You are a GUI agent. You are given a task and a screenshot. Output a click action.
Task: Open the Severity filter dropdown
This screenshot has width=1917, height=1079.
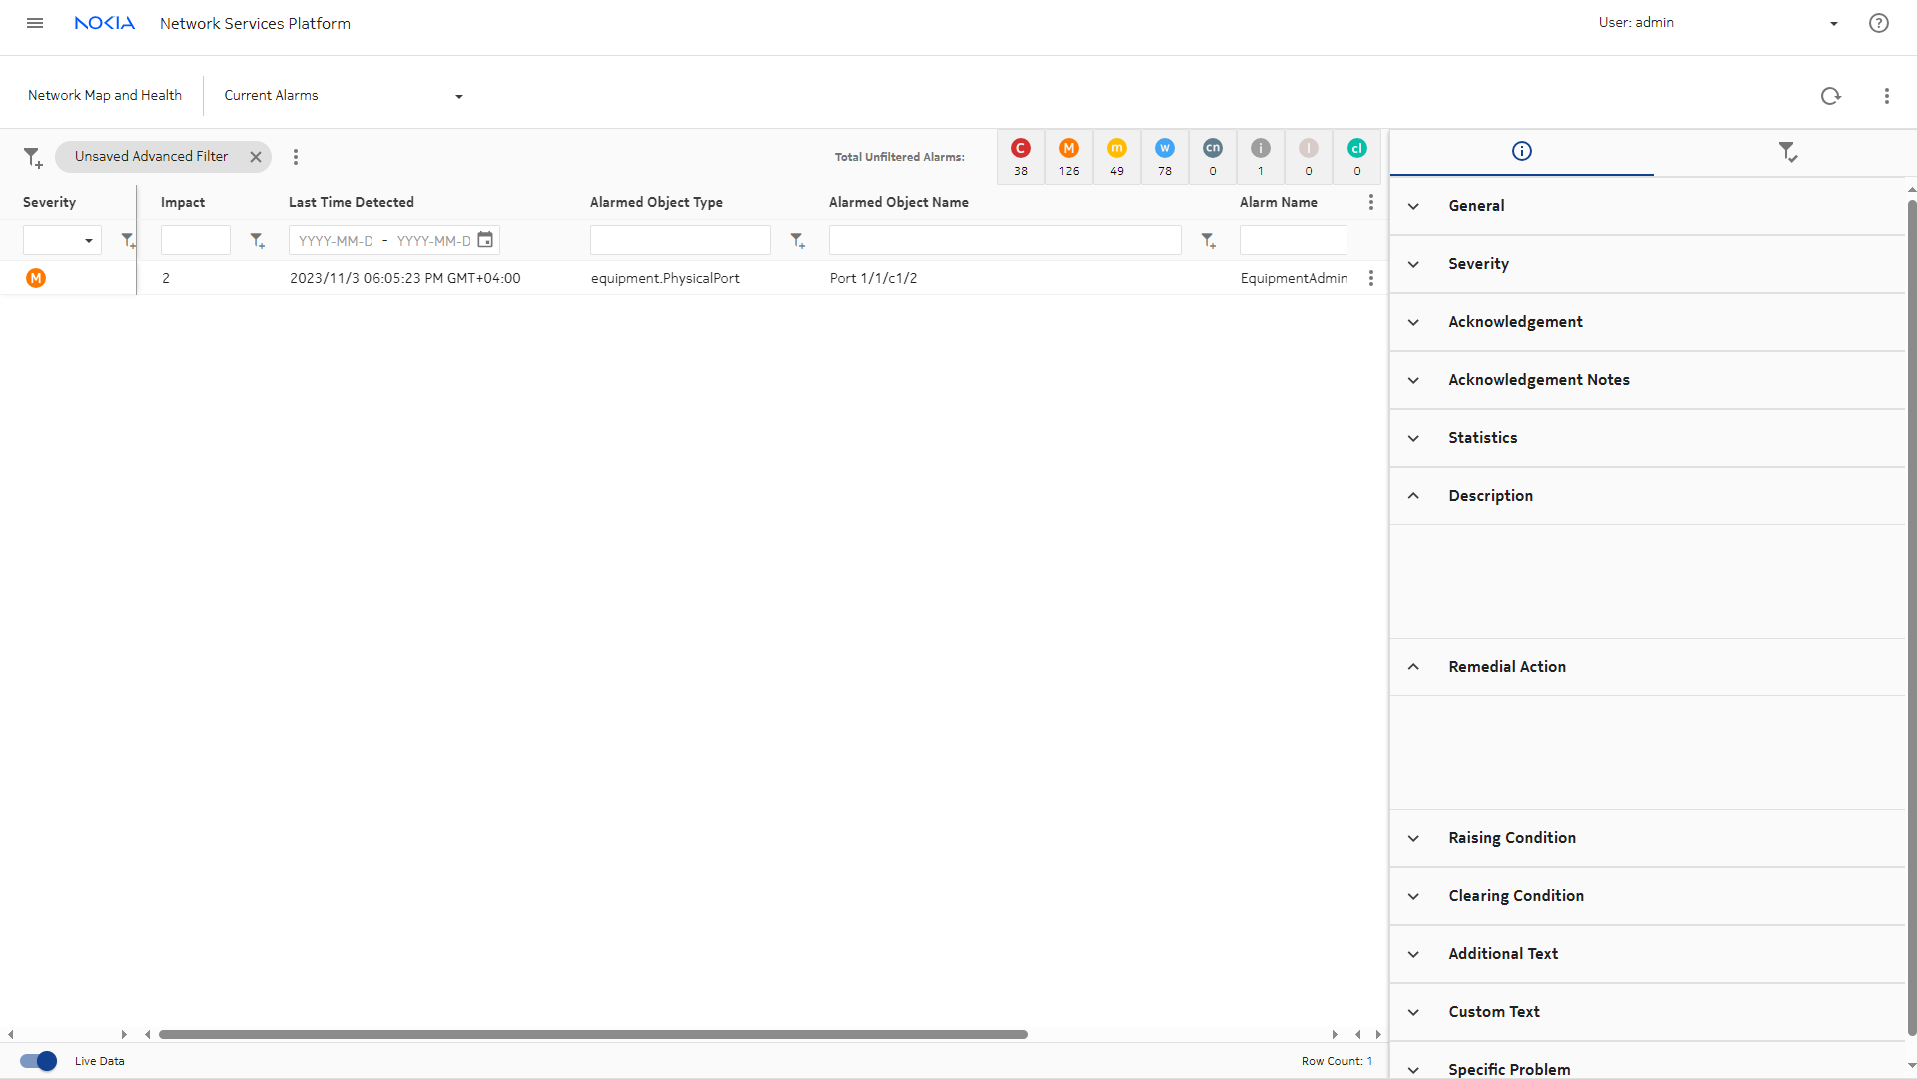[x=62, y=240]
